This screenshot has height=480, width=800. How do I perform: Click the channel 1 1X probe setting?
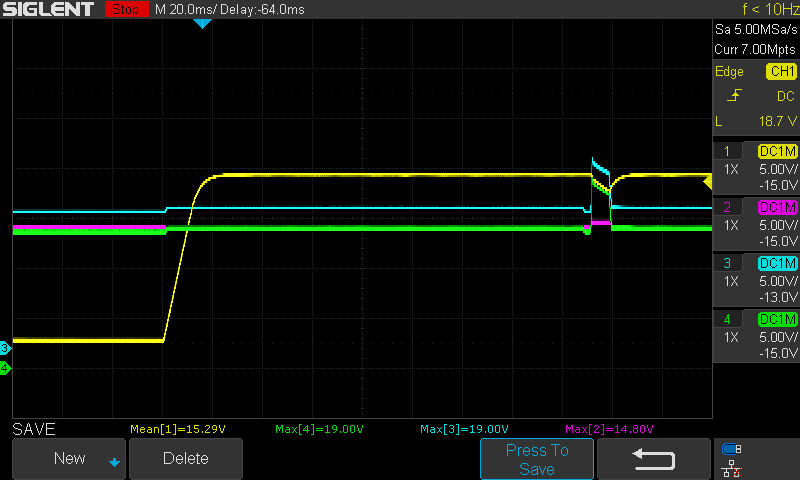pos(731,169)
